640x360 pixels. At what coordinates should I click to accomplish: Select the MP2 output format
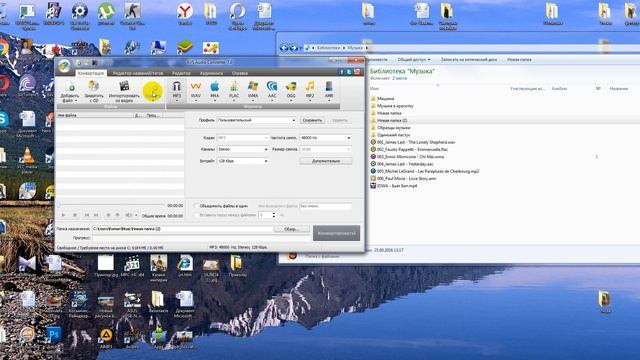310,91
